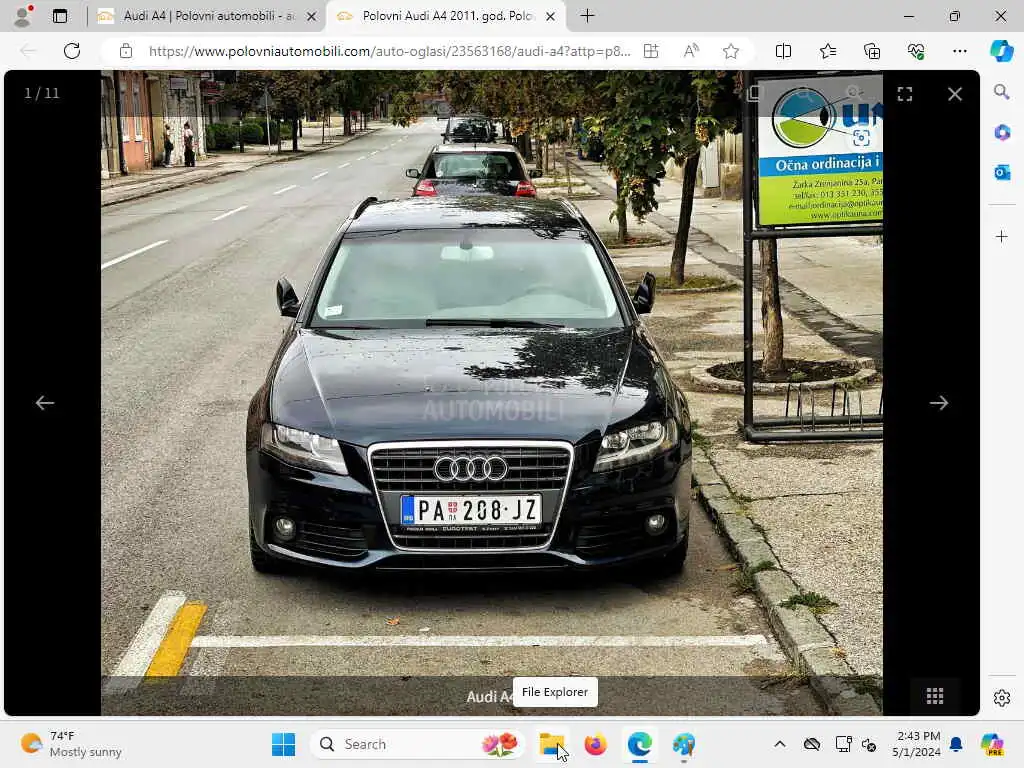This screenshot has width=1024, height=768.
Task: Click the faint square icon over the photo
Action: [754, 93]
